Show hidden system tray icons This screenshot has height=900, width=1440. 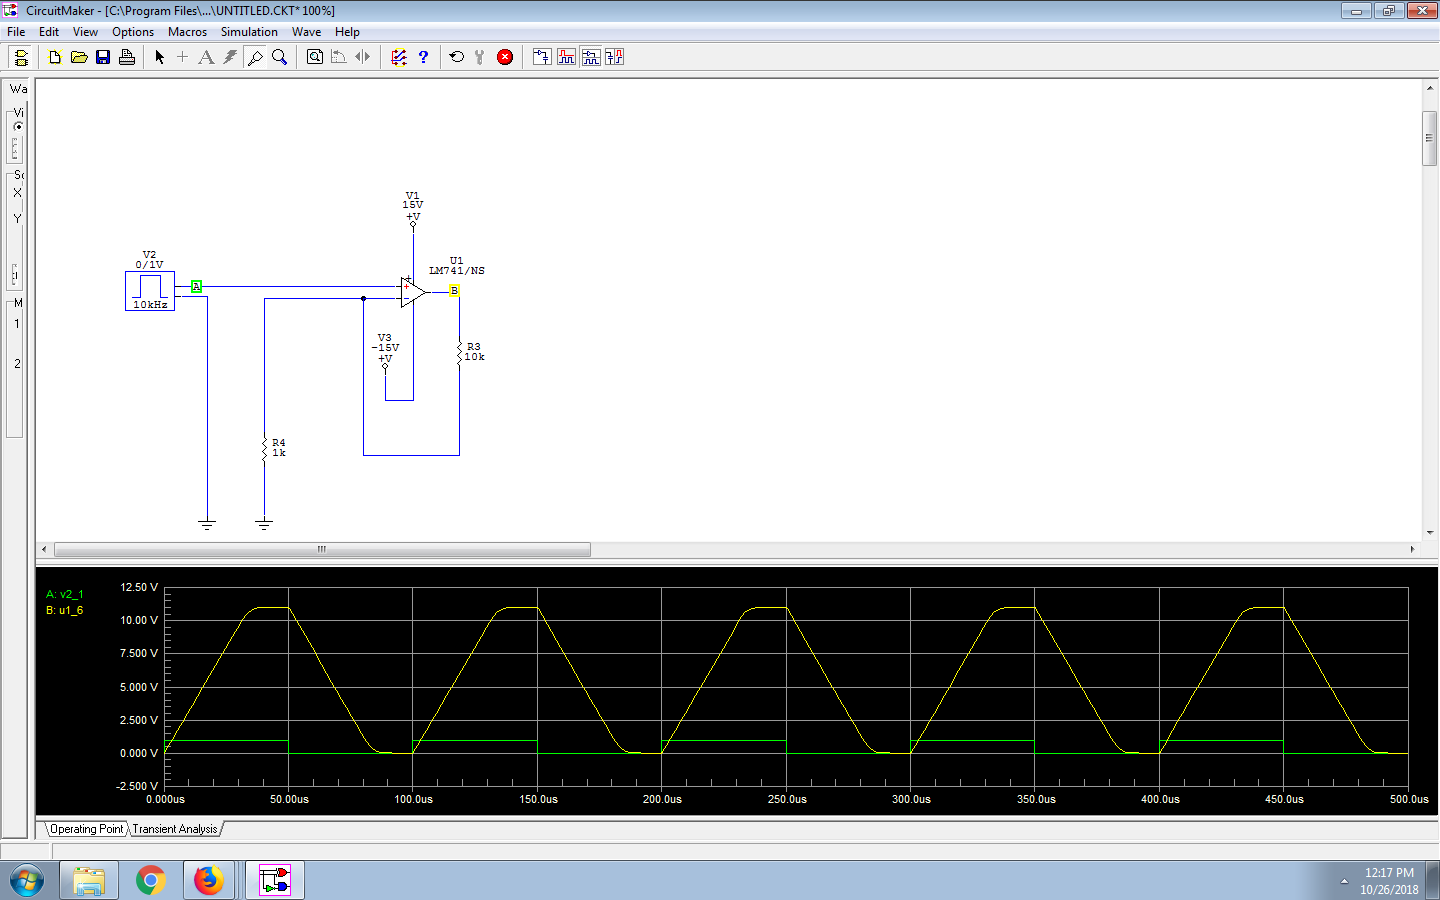point(1344,882)
